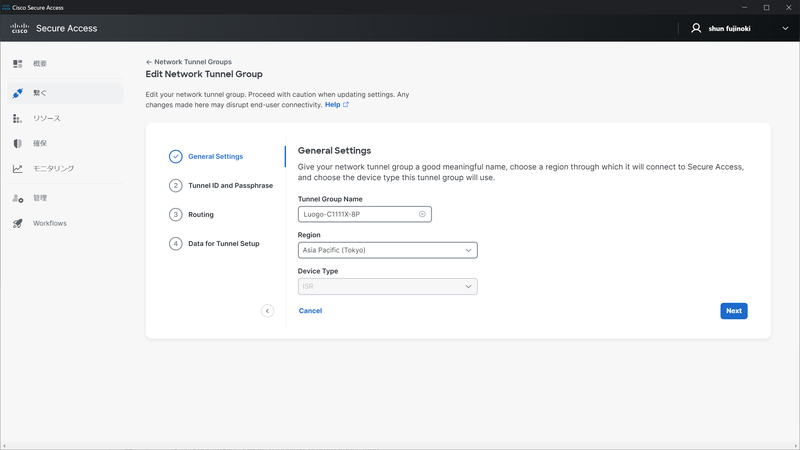Screen dimensions: 800x450
Task: Open the モニタリング chart icon
Action: point(18,168)
